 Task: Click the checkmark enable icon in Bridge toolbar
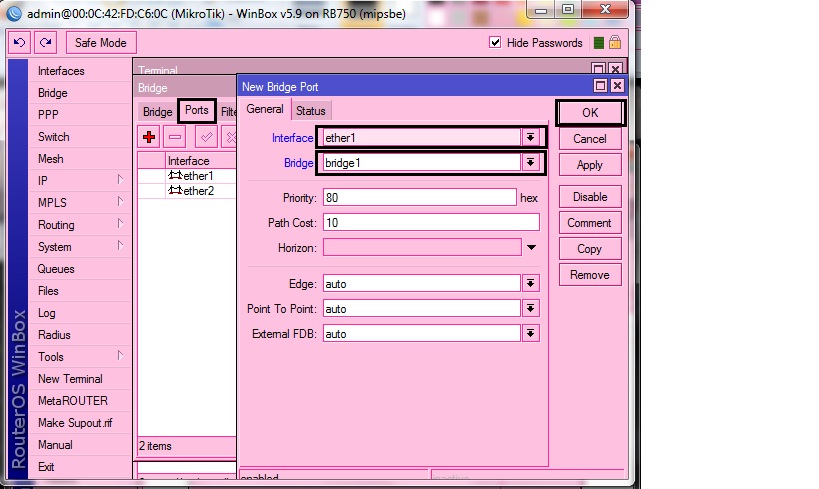[206, 137]
